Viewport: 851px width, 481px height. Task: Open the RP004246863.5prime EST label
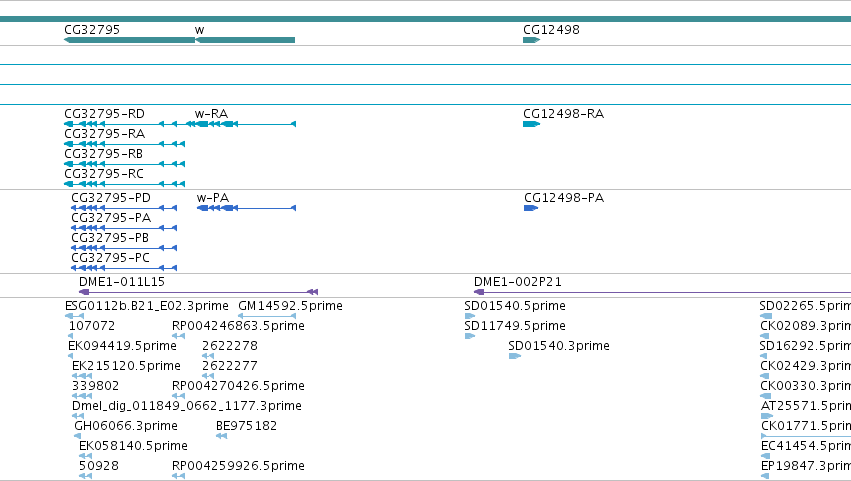[x=238, y=326]
